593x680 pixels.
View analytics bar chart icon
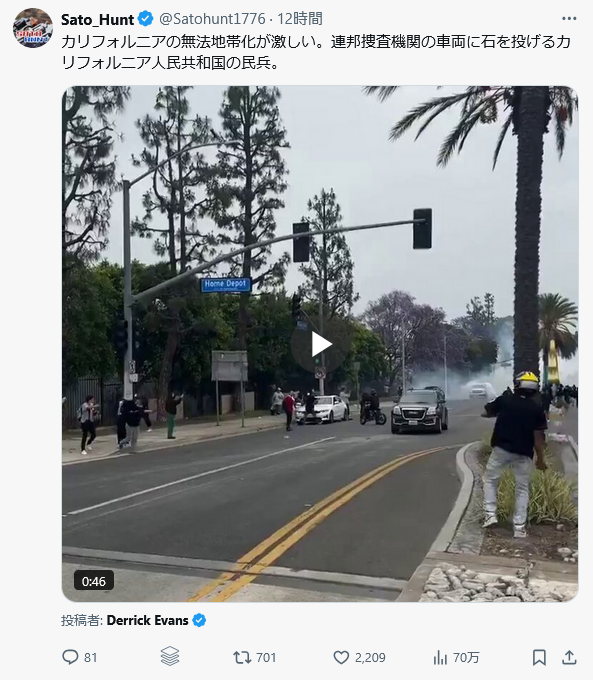coord(440,657)
